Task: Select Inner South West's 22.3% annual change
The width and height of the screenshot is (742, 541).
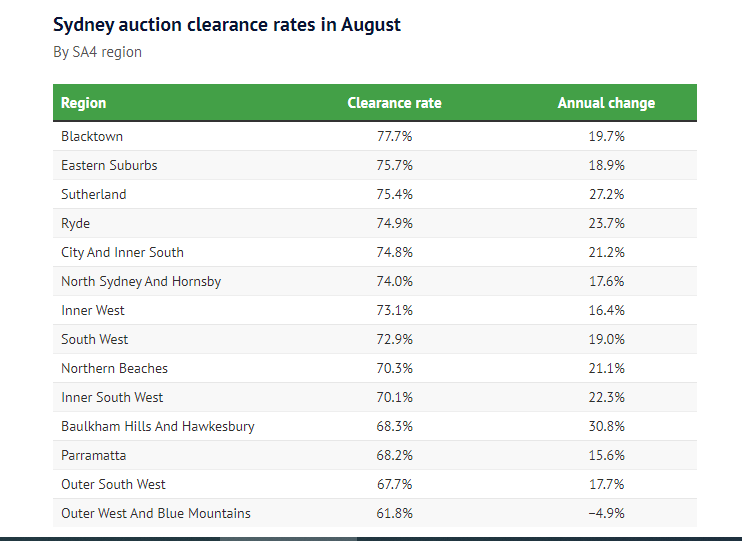Action: pos(606,397)
